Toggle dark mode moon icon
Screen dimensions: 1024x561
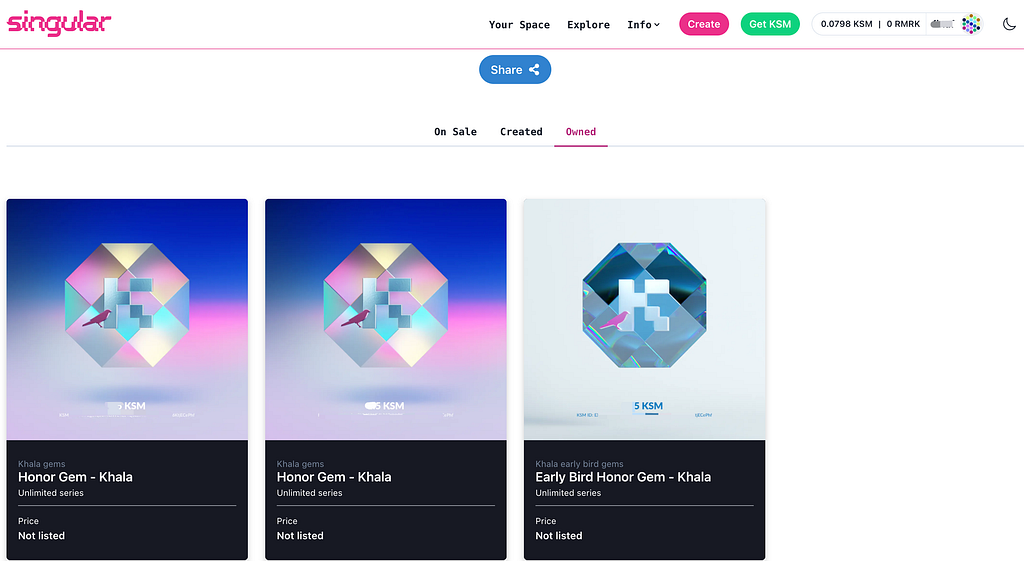pos(1009,24)
